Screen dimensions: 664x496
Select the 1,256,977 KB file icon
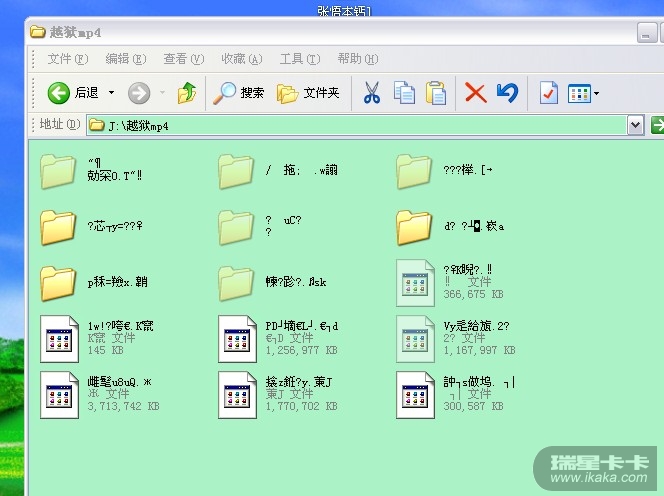237,339
